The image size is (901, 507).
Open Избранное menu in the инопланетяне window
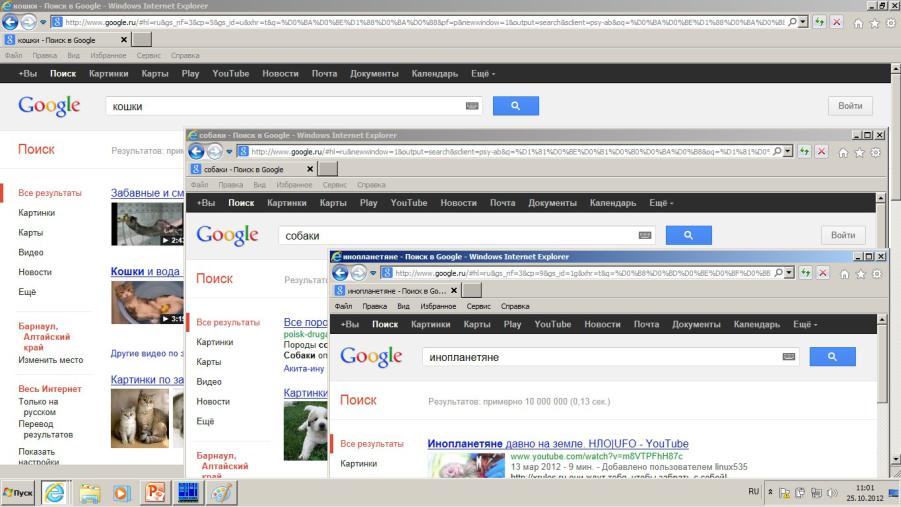point(438,306)
